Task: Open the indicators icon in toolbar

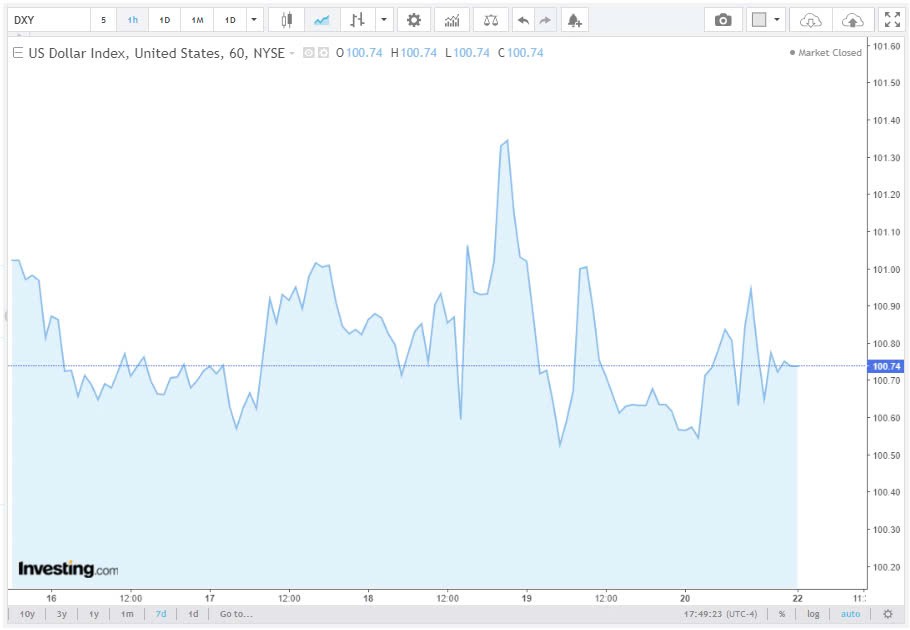Action: (x=452, y=20)
